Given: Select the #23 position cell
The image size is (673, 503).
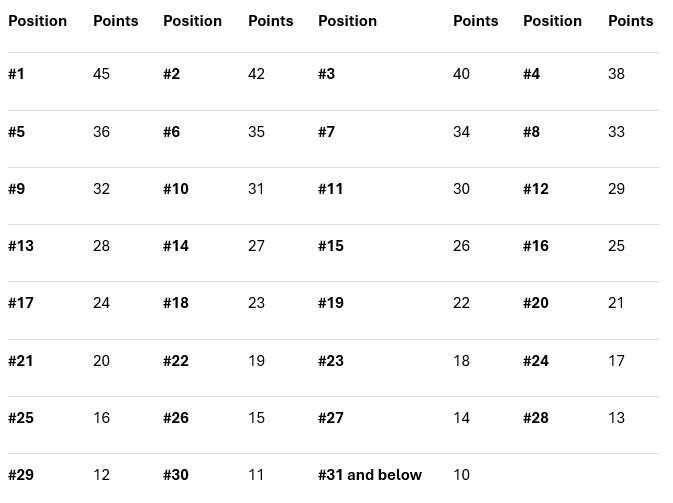Looking at the screenshot, I should [x=330, y=361].
